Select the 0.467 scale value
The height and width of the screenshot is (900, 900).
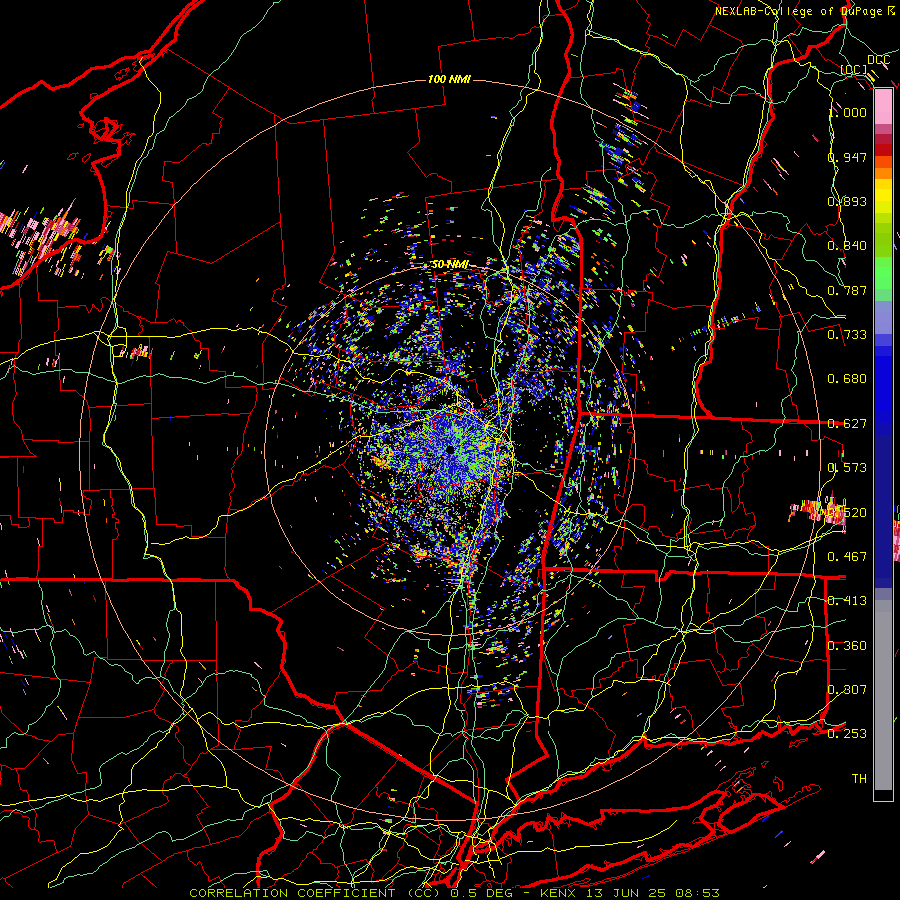point(848,557)
